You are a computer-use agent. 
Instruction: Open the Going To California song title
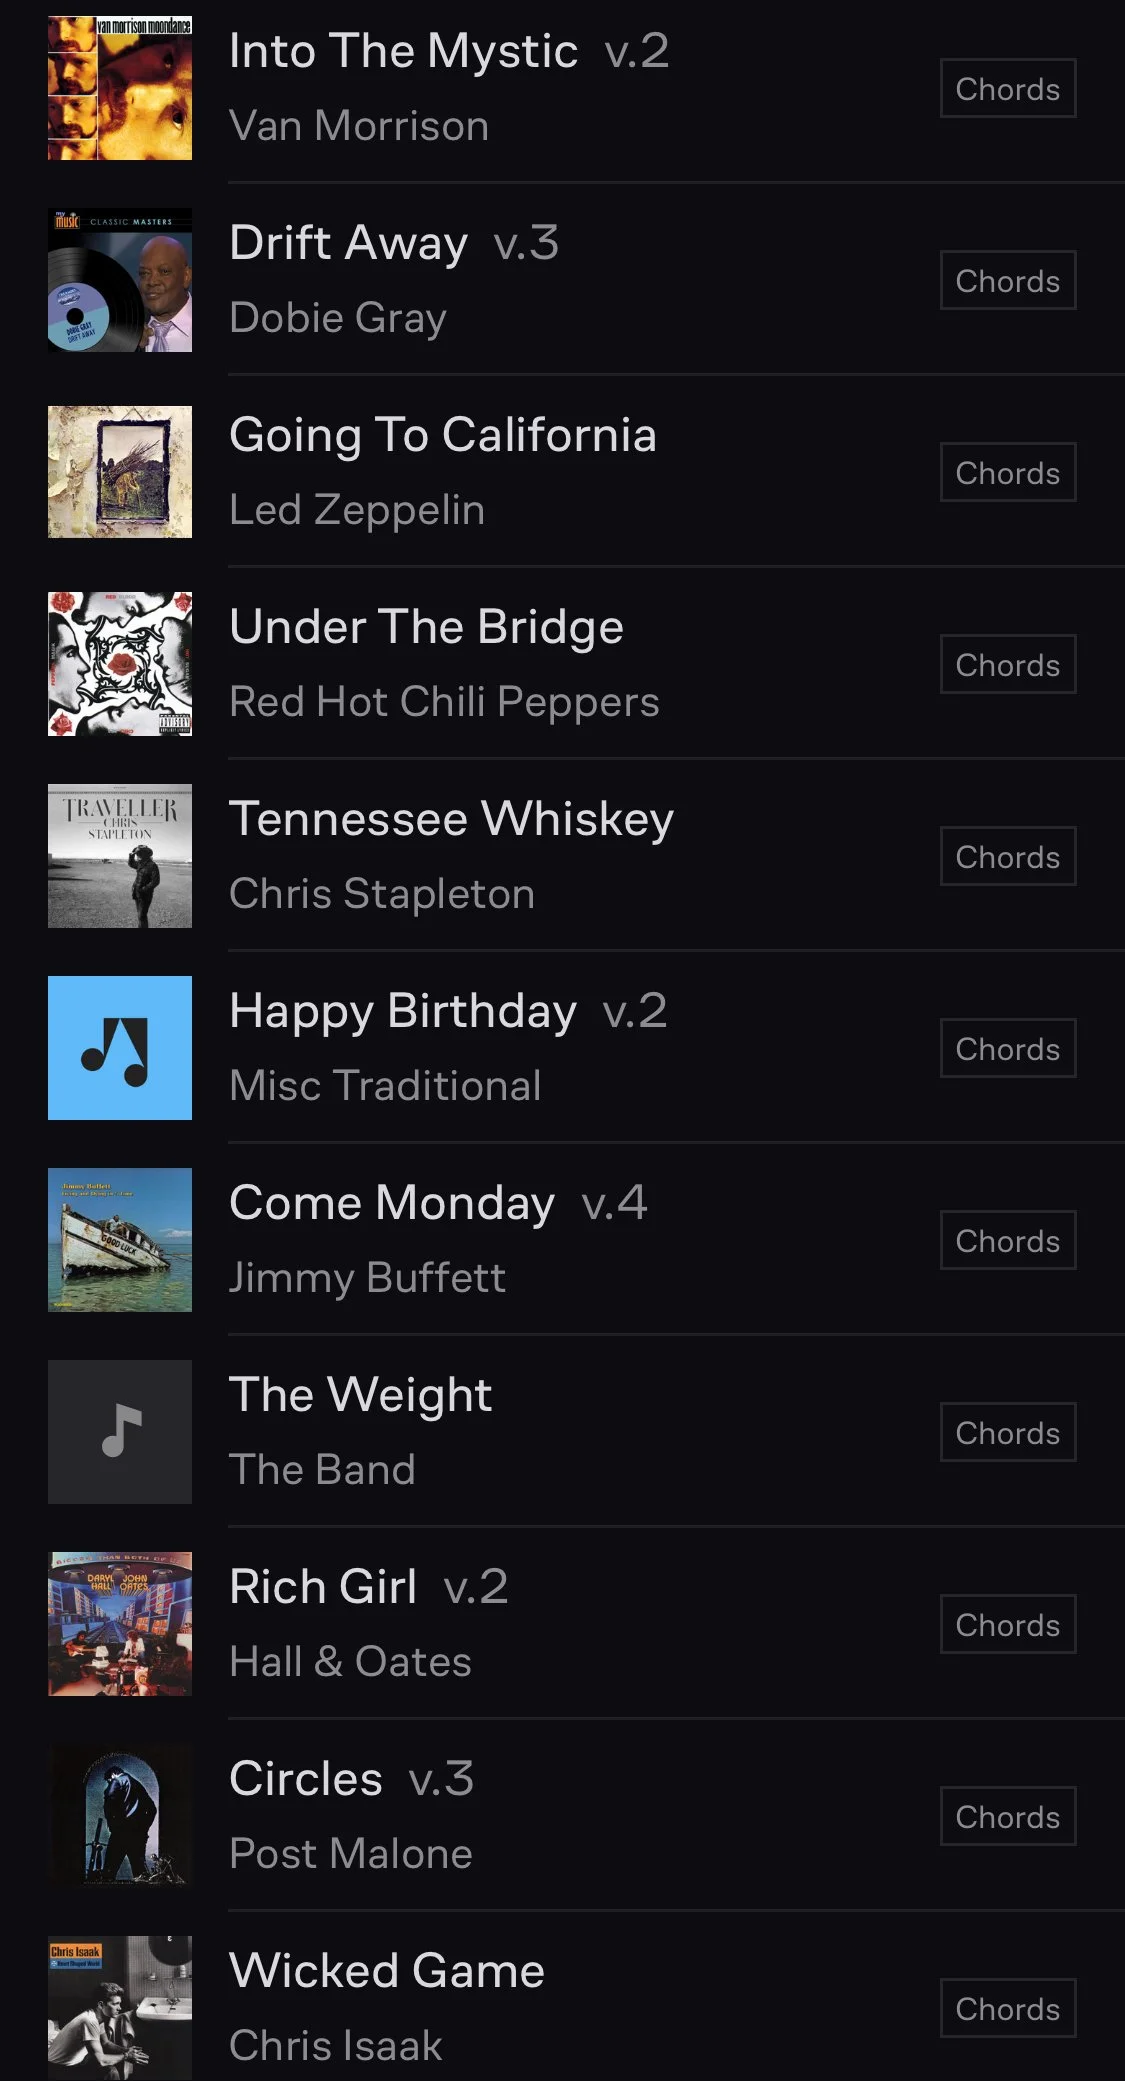click(x=443, y=435)
